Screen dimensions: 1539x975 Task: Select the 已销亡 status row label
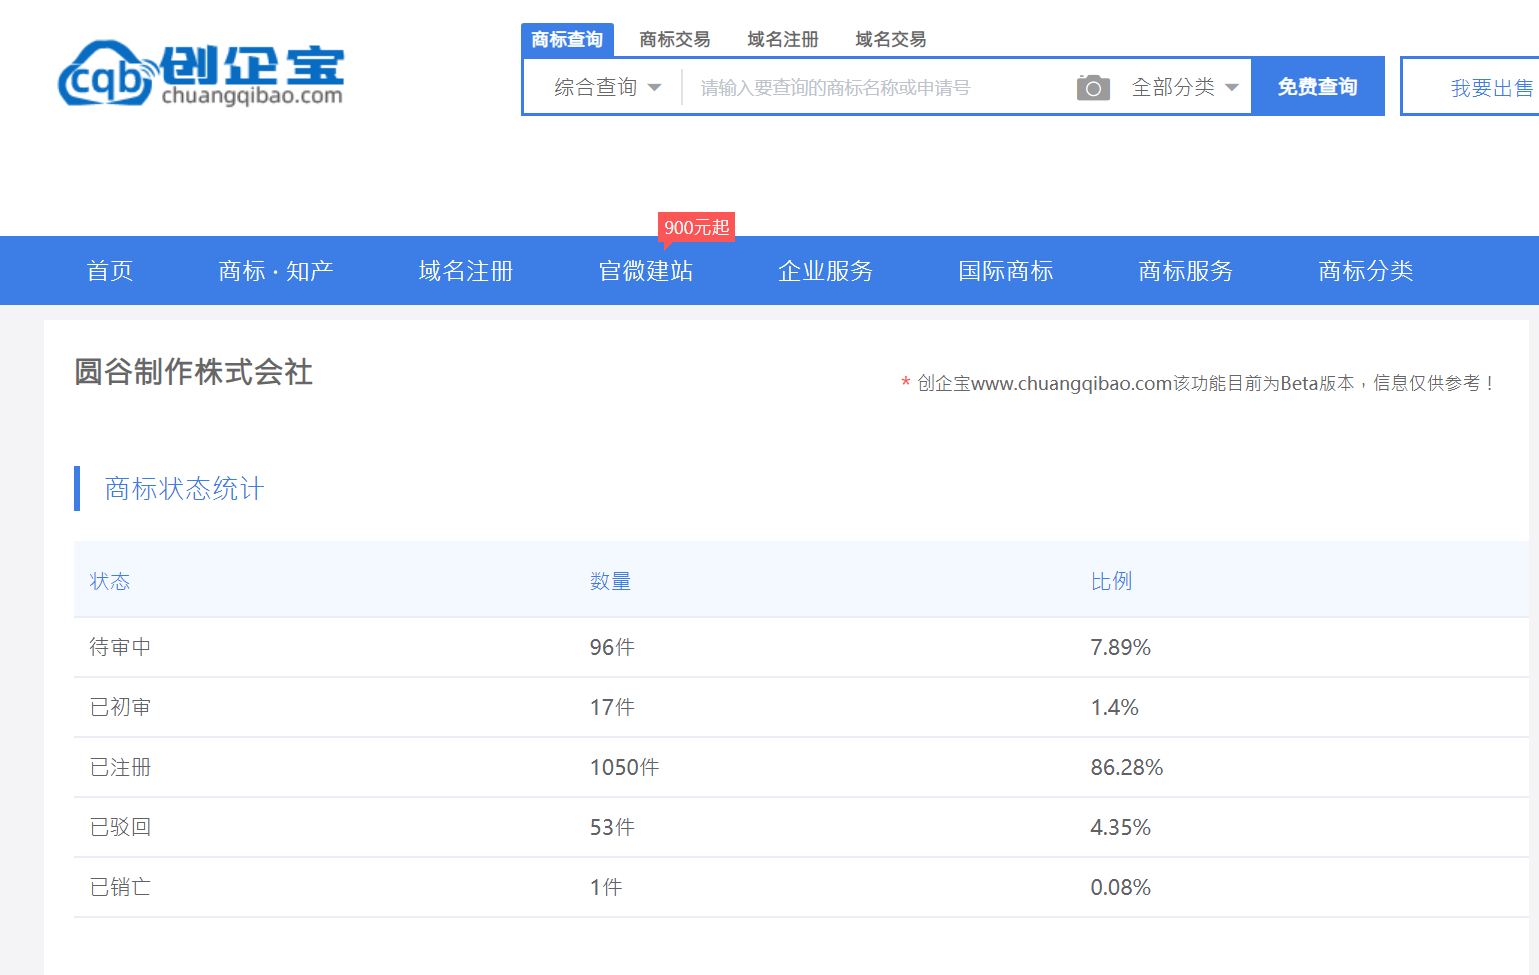coord(120,887)
